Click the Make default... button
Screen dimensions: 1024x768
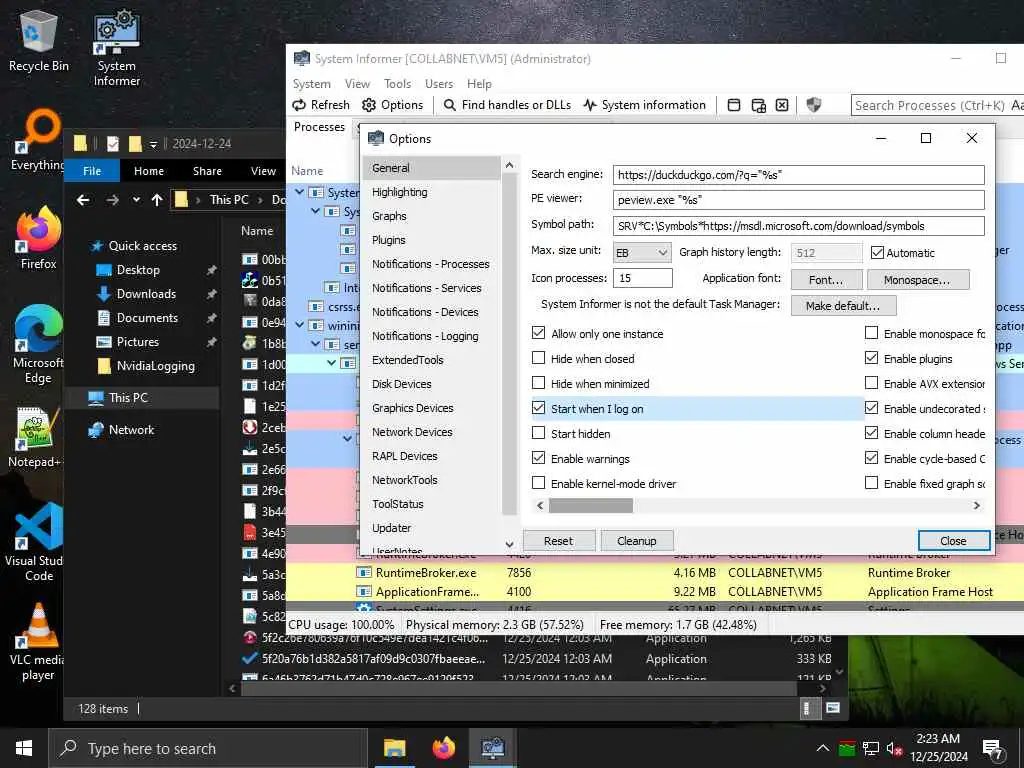pos(843,306)
